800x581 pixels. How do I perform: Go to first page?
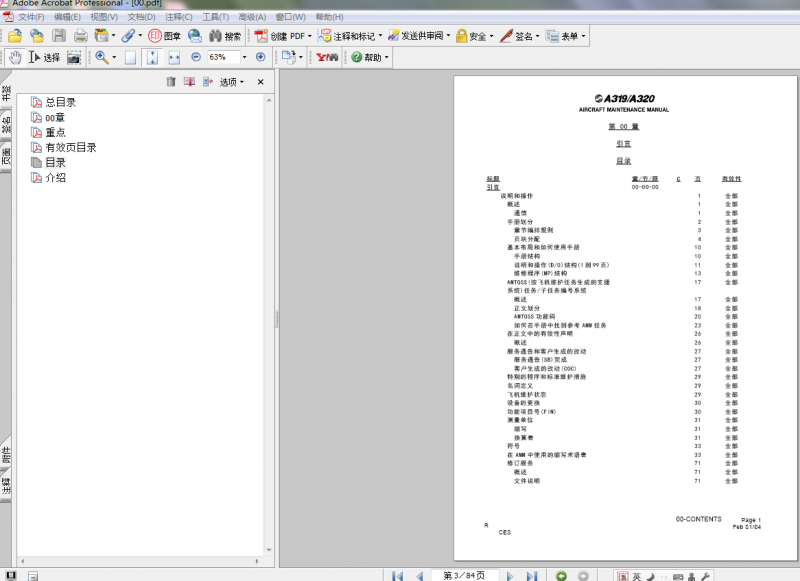(397, 576)
